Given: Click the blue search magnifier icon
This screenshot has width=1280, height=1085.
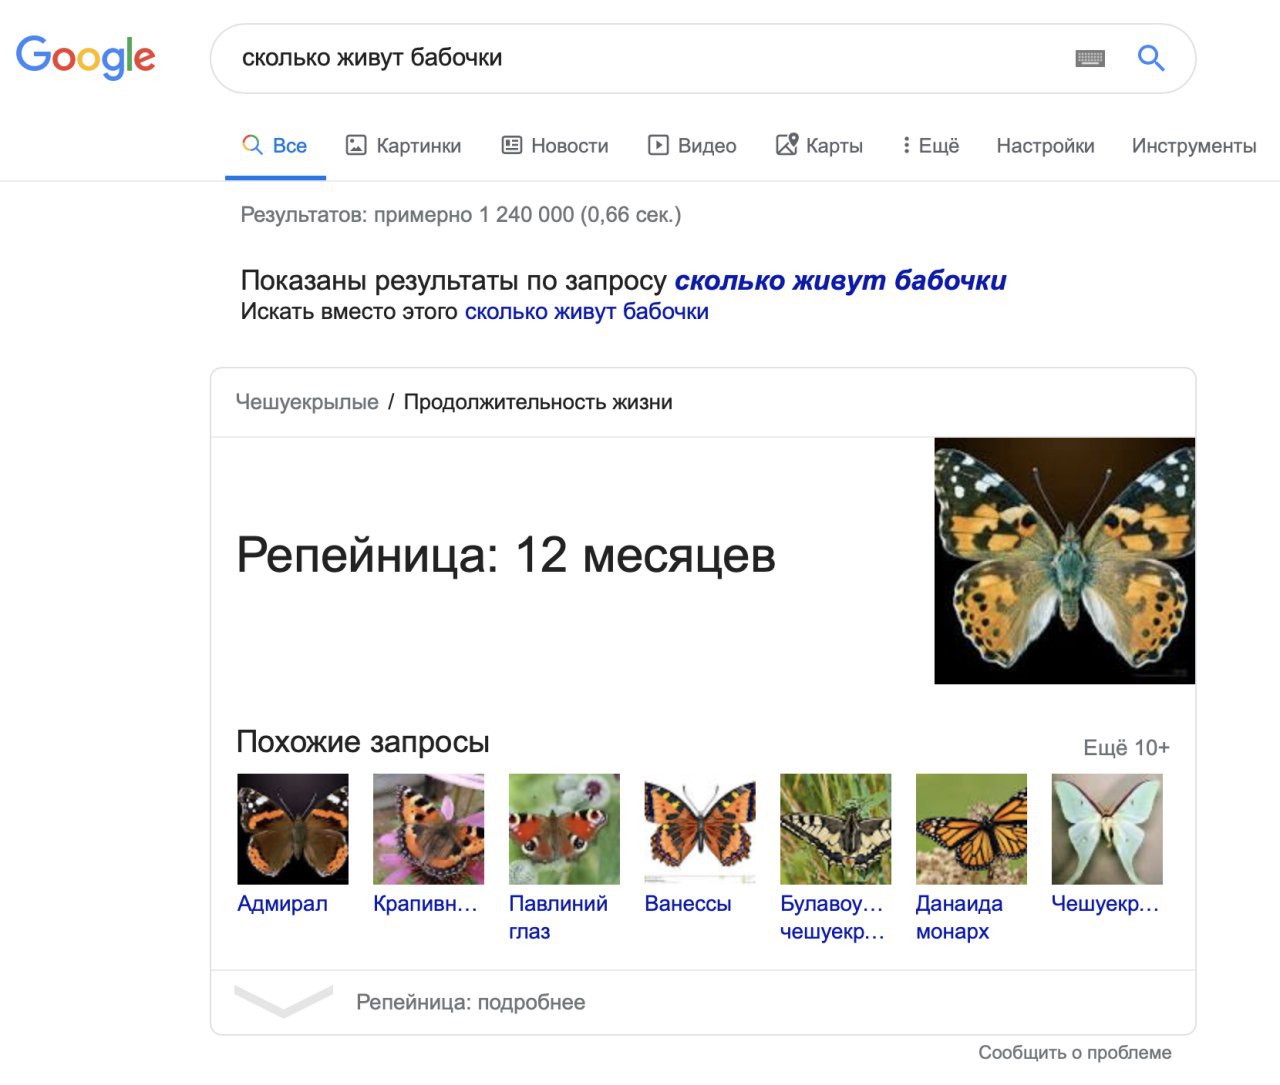Looking at the screenshot, I should click(x=1151, y=58).
